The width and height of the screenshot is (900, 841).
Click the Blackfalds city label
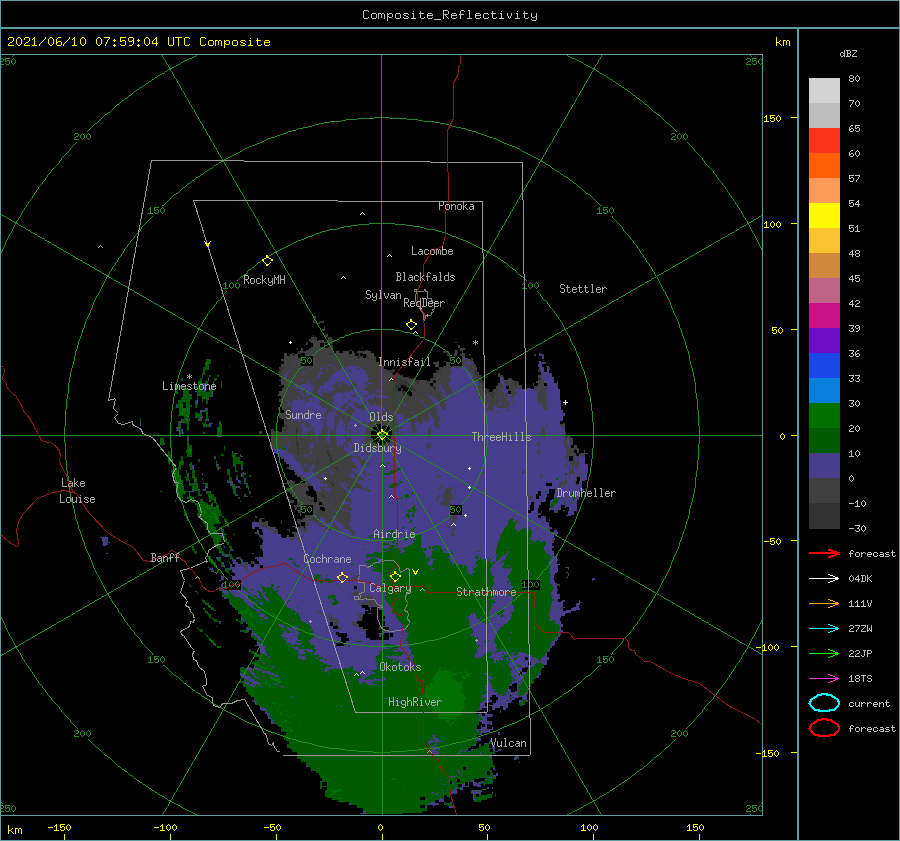click(425, 277)
